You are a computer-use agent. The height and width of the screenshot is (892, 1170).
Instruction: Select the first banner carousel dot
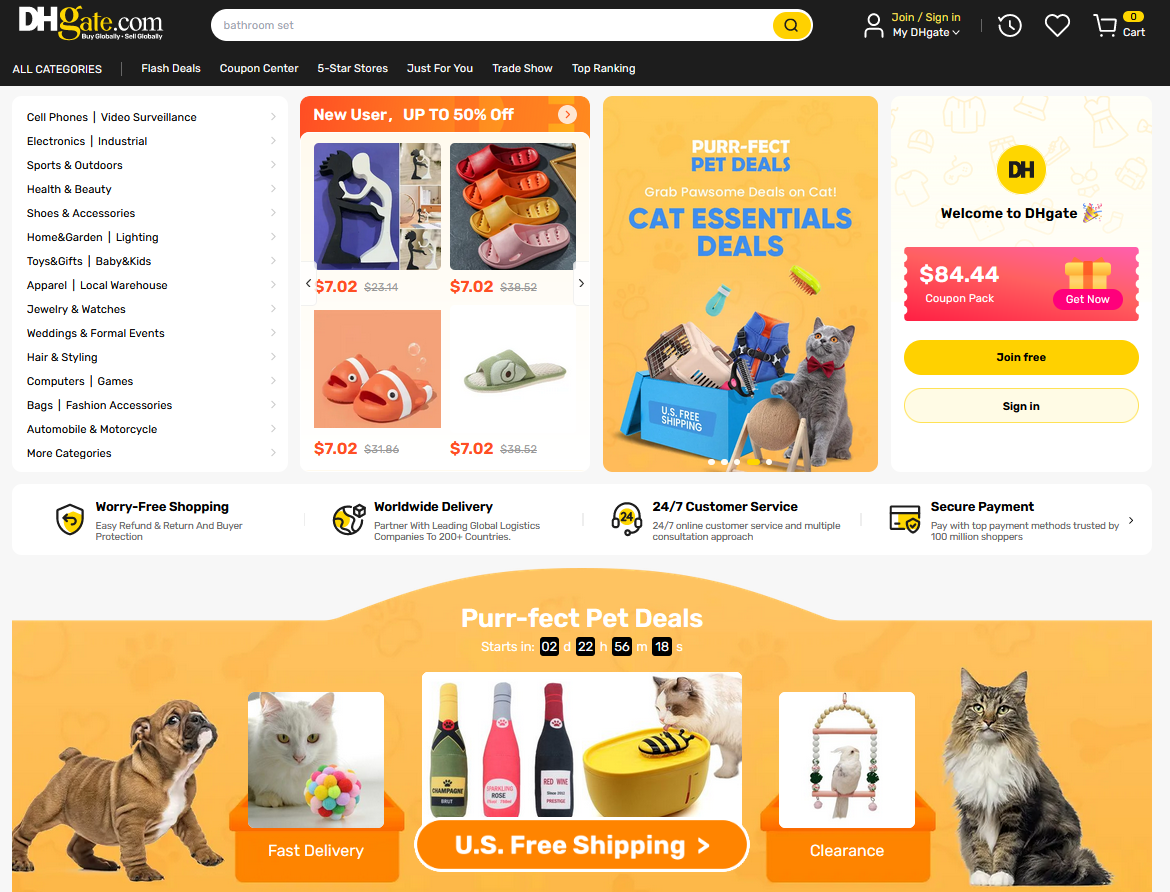[711, 462]
